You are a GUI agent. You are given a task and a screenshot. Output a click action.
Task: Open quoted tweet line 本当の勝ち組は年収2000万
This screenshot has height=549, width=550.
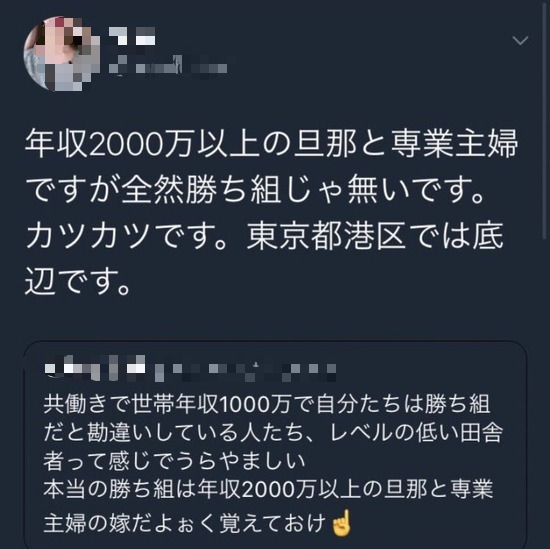268,489
